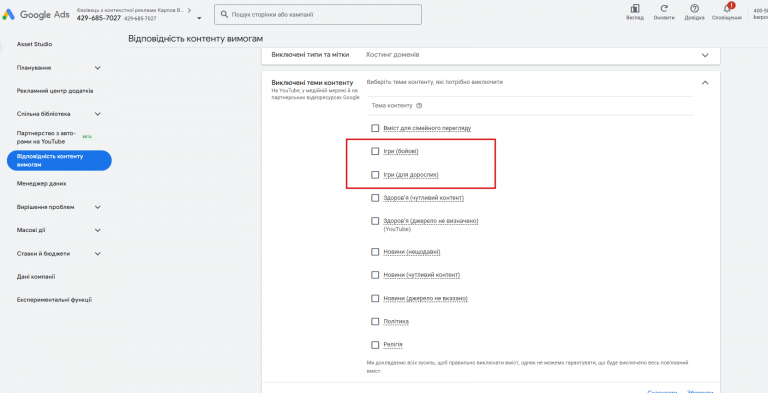The height and width of the screenshot is (393, 768).
Task: Check the Політика checkbox
Action: 375,321
